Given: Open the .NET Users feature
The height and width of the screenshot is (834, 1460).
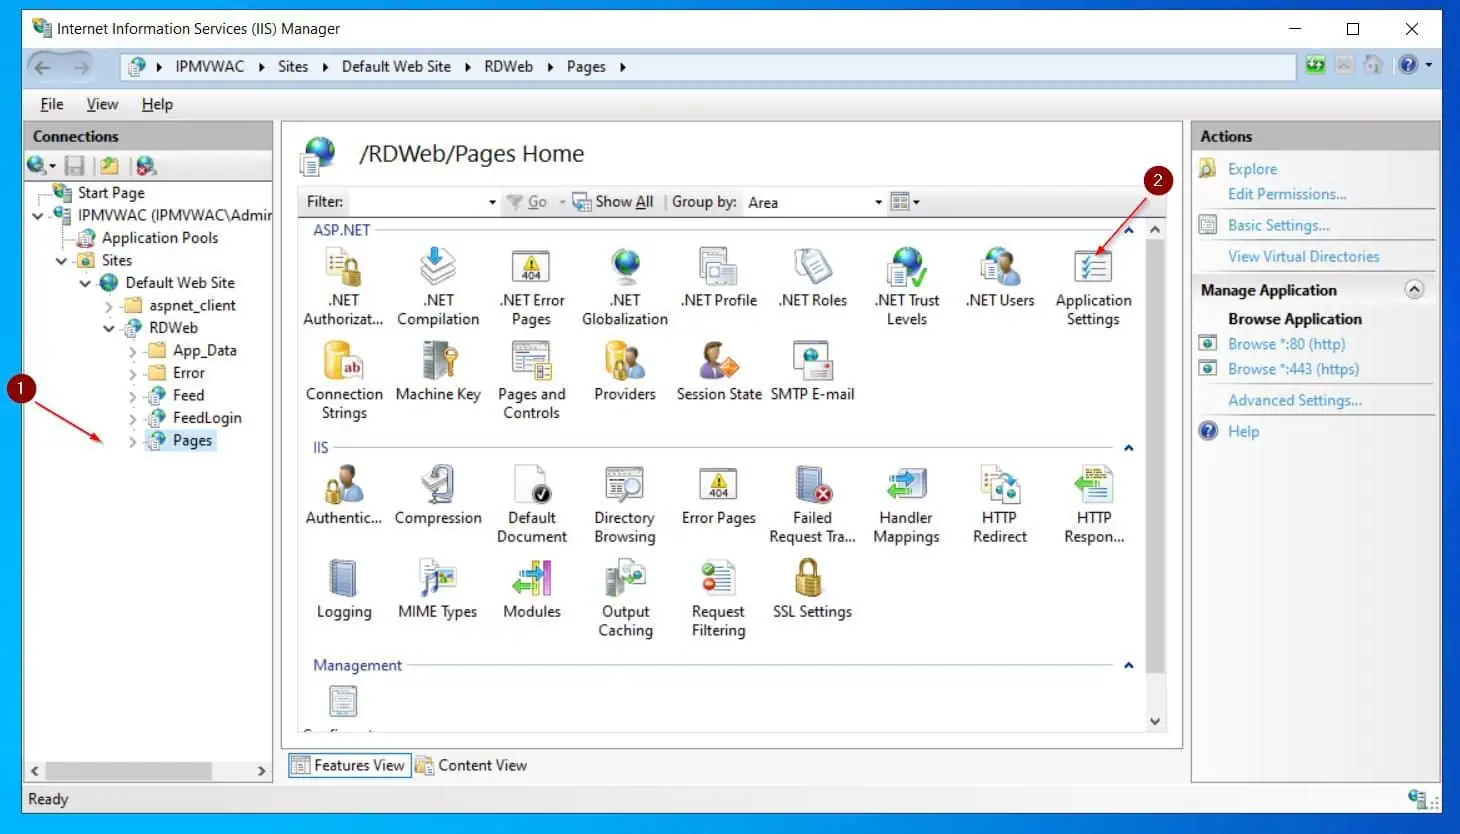Looking at the screenshot, I should click(1000, 278).
